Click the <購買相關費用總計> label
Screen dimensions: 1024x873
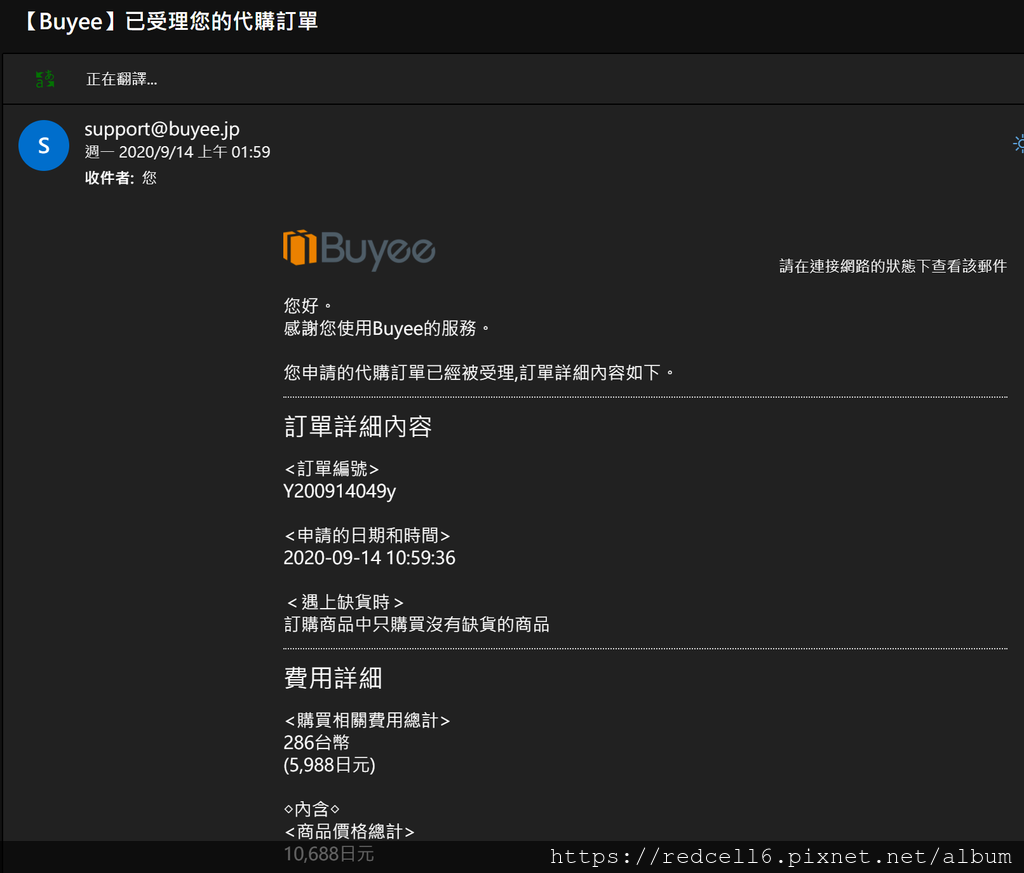[x=367, y=720]
